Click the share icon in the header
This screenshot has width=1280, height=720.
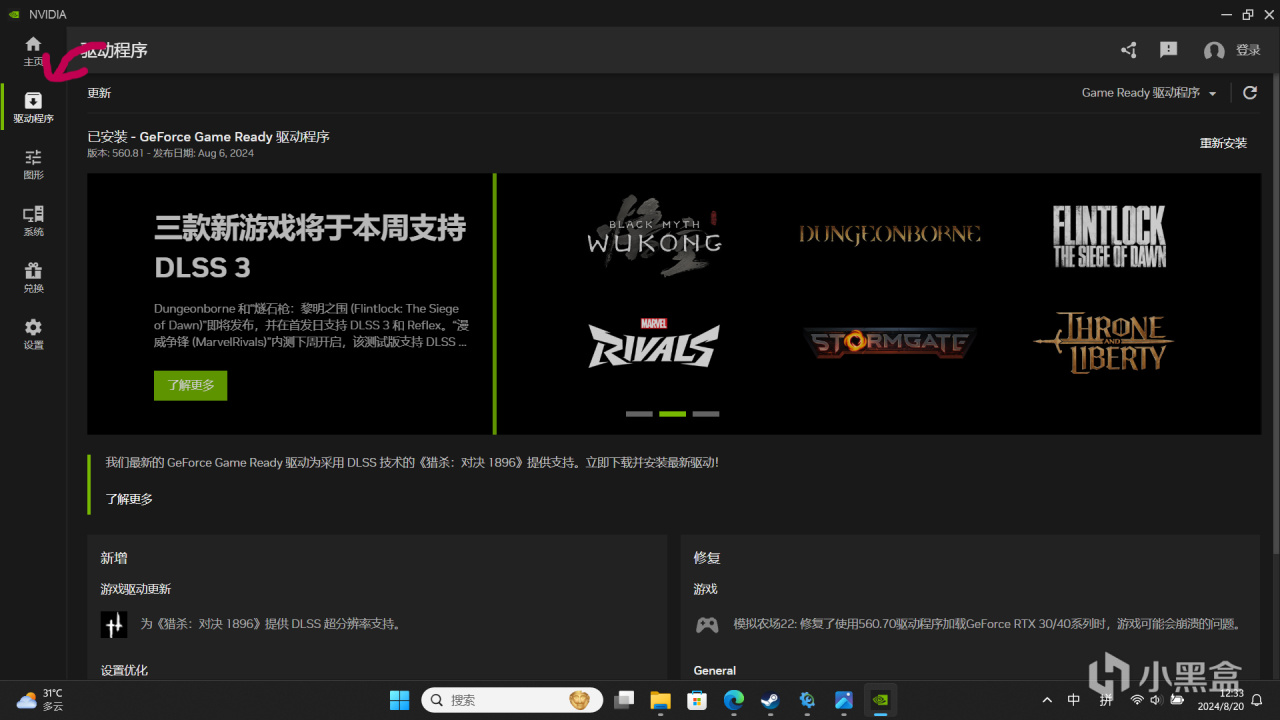(x=1129, y=50)
